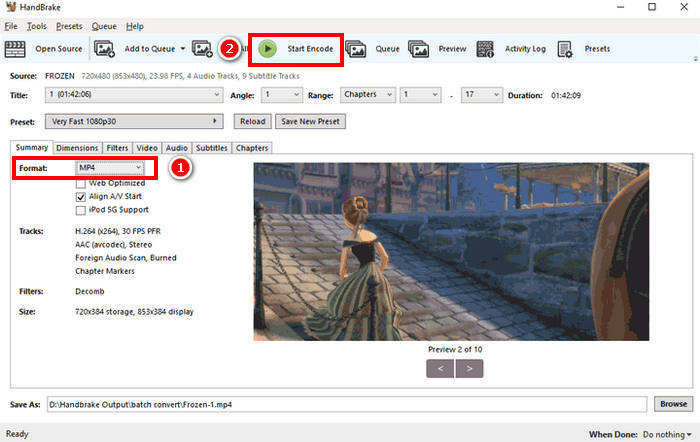Viewport: 700px width, 442px height.
Task: Click the Add to Queue icon
Action: [x=104, y=48]
